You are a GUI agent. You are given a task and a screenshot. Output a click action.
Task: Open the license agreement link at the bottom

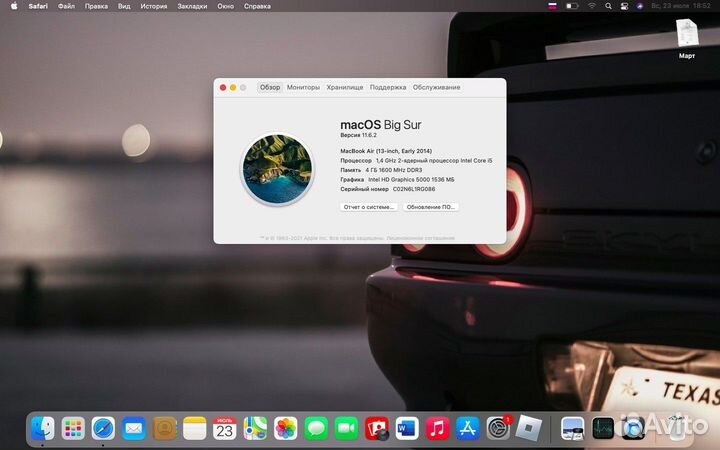[420, 238]
